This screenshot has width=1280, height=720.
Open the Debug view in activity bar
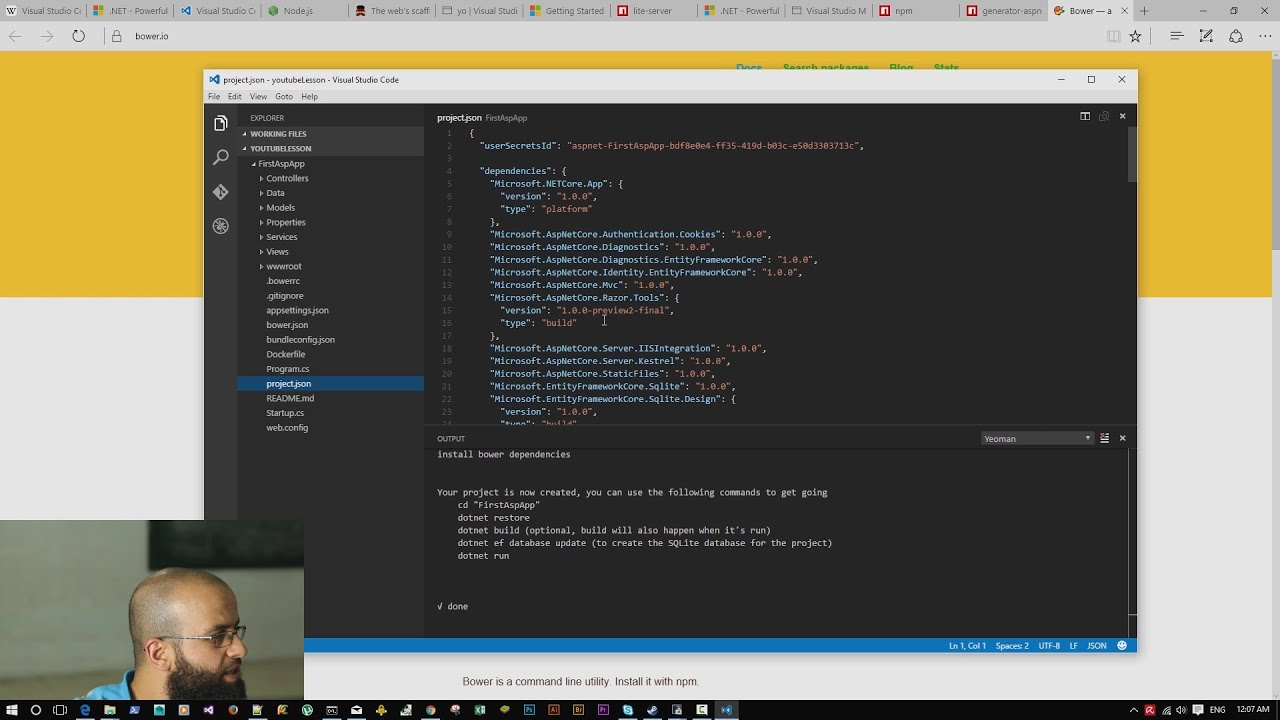coord(221,226)
